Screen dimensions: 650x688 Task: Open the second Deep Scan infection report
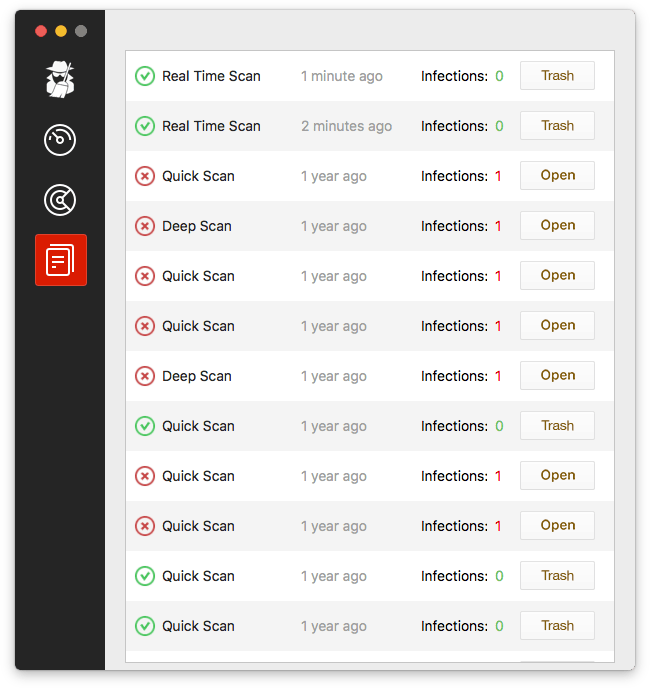(x=557, y=375)
